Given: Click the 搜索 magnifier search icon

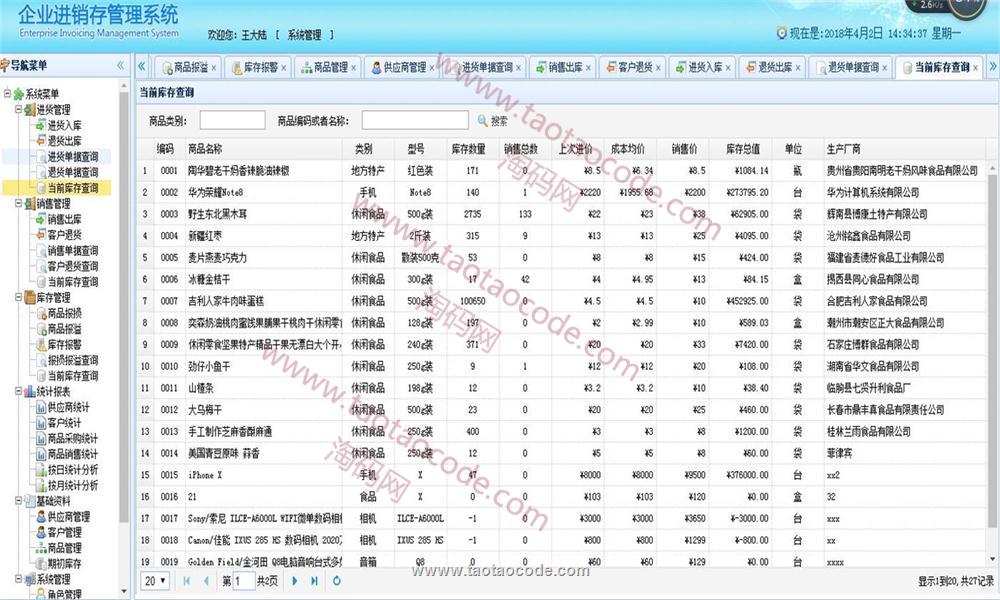Looking at the screenshot, I should (x=482, y=121).
